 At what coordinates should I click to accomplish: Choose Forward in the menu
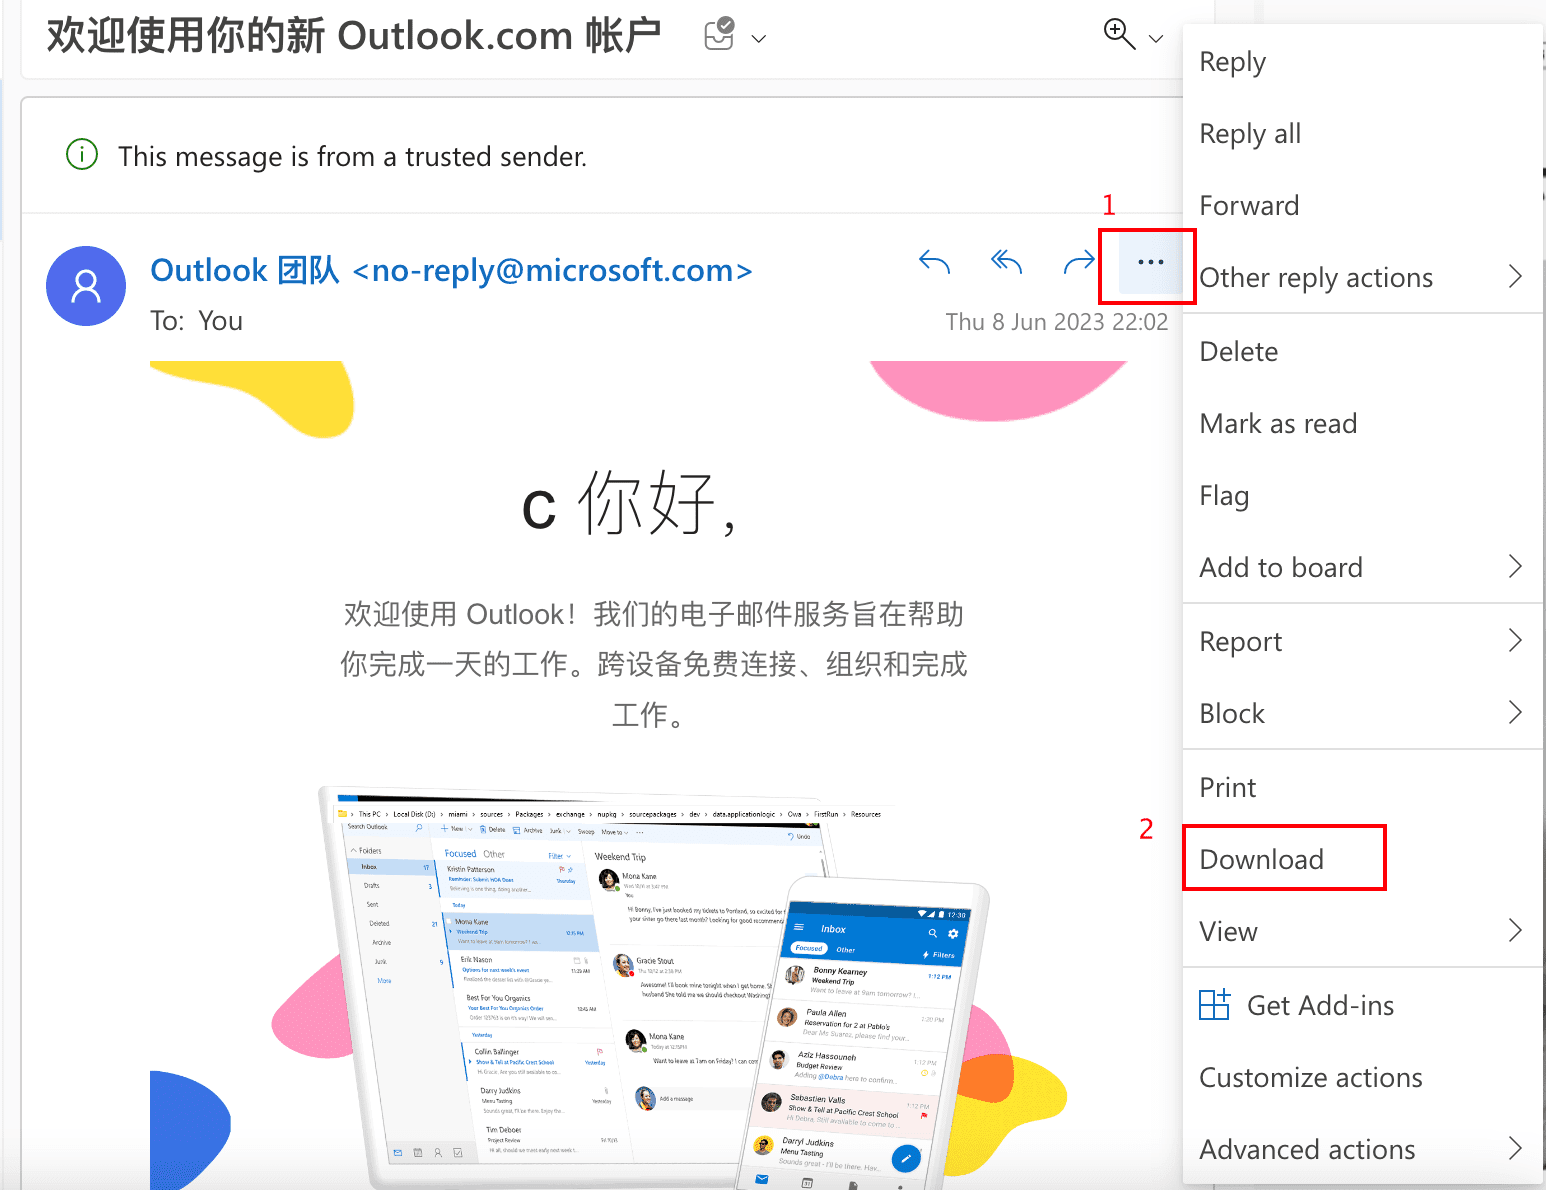1362,206
